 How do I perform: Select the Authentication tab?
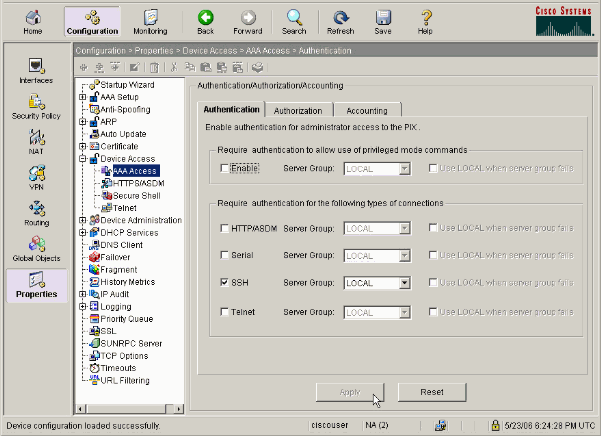point(231,109)
